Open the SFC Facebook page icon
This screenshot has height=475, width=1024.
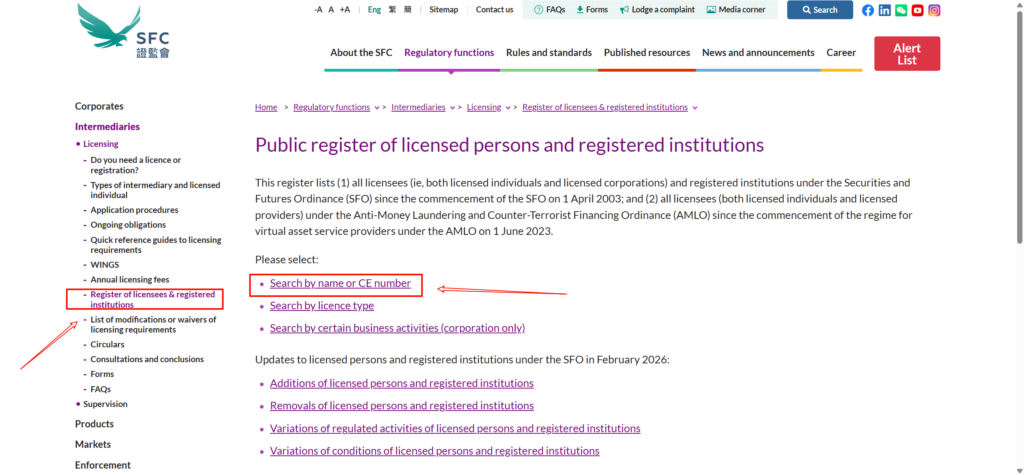tap(868, 10)
